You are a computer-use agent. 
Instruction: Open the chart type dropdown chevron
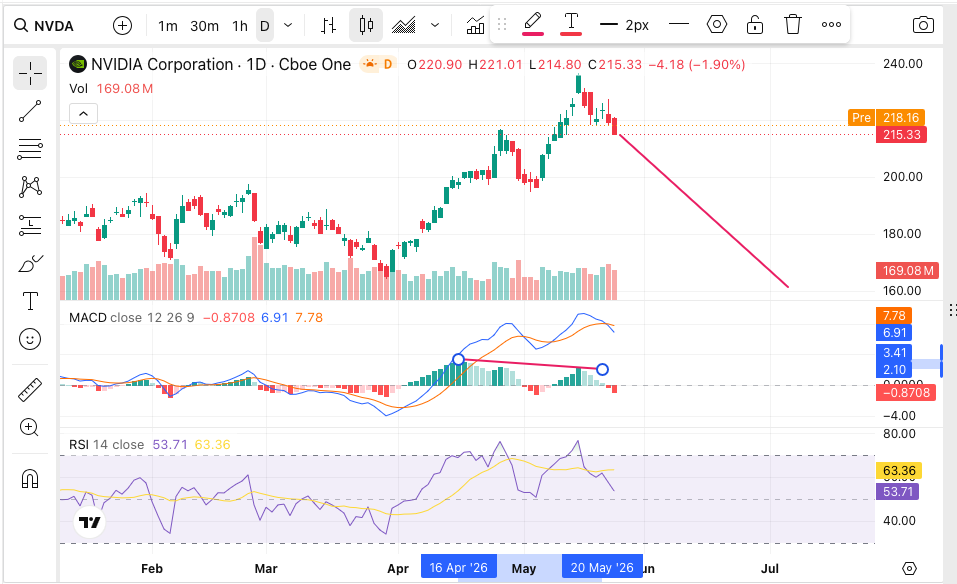click(435, 25)
